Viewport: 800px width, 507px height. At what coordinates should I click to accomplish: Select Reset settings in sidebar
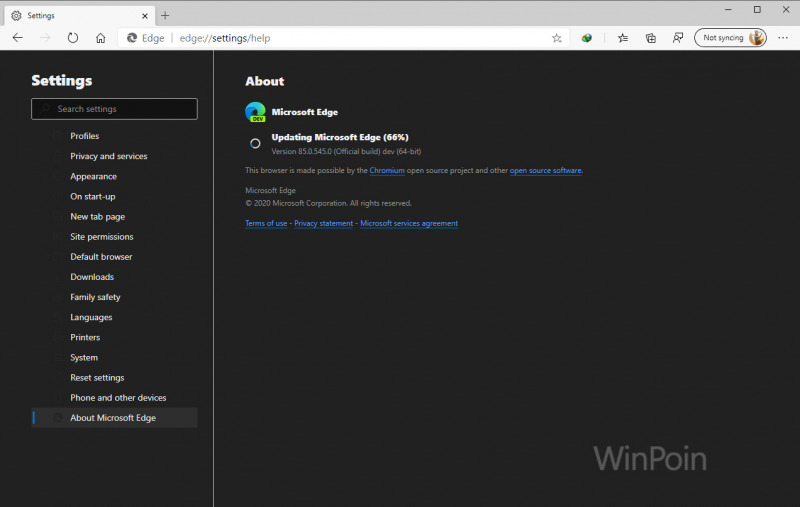[x=97, y=377]
